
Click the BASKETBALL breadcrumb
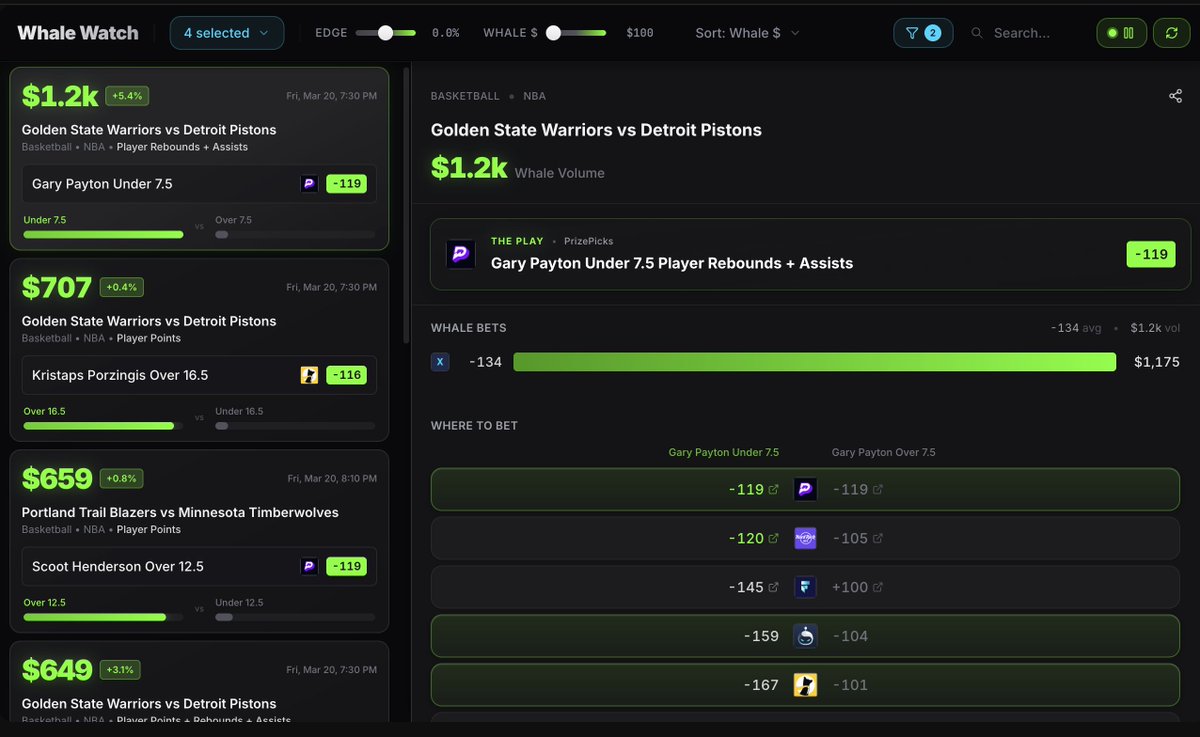click(465, 97)
